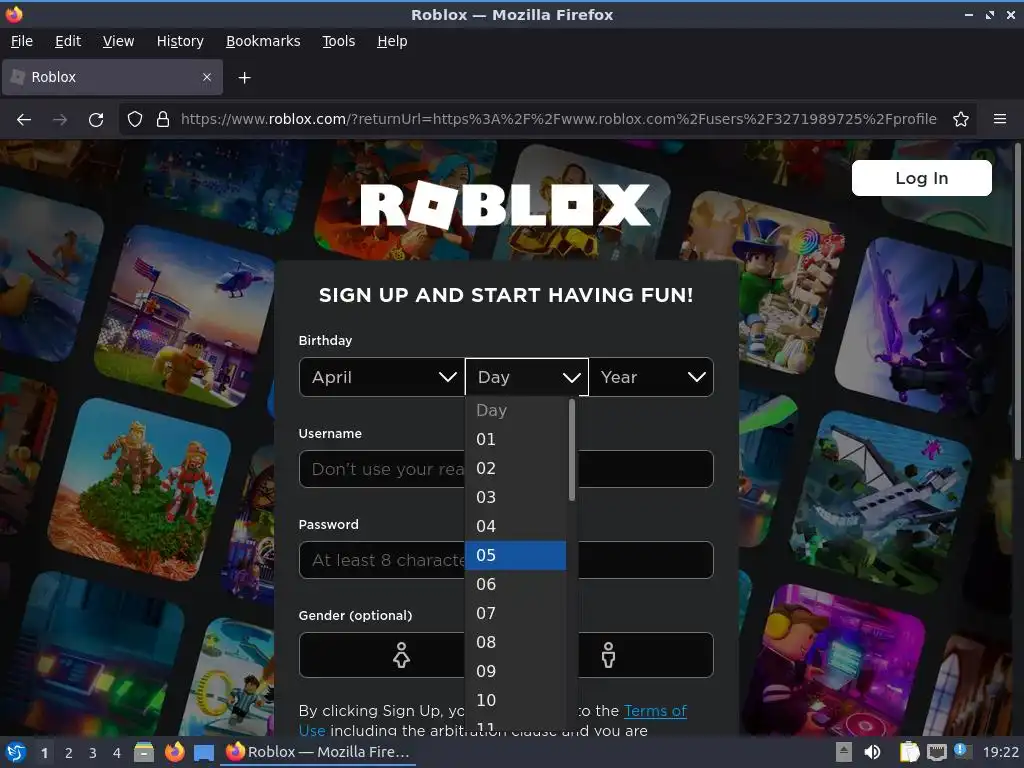
Task: Open the Tools menu
Action: pyautogui.click(x=338, y=41)
